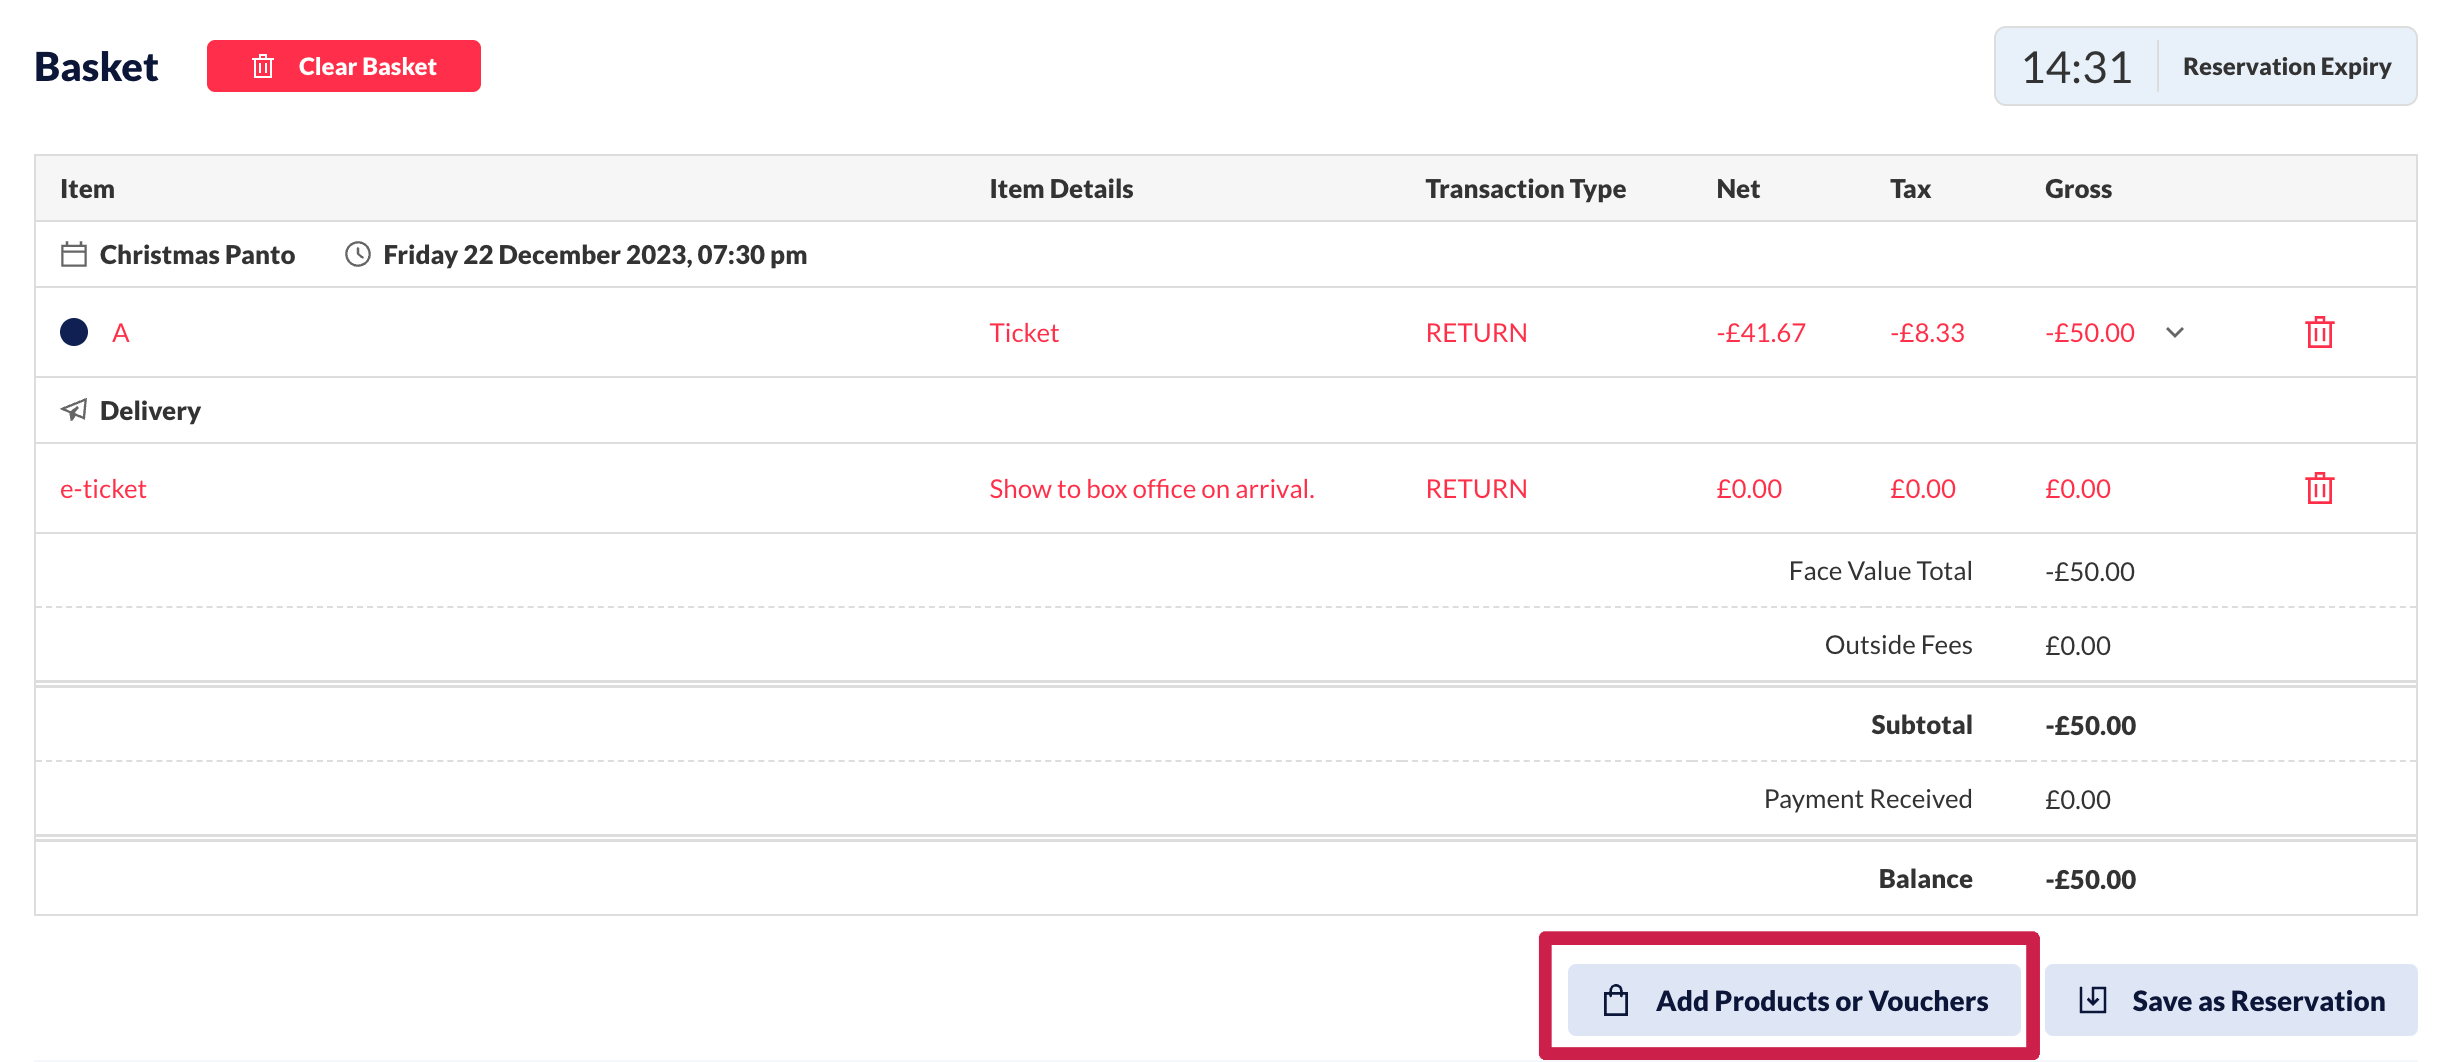This screenshot has height=1062, width=2456.
Task: Expand the ticket A price breakdown chevron
Action: coord(2175,332)
